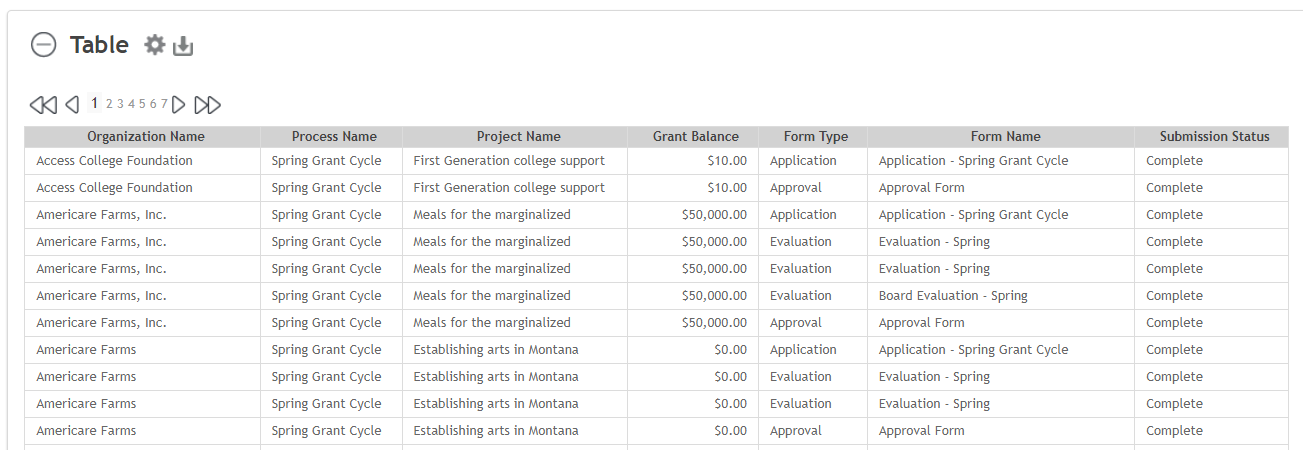
Task: Click Access College Foundation in Application row
Action: 114,161
